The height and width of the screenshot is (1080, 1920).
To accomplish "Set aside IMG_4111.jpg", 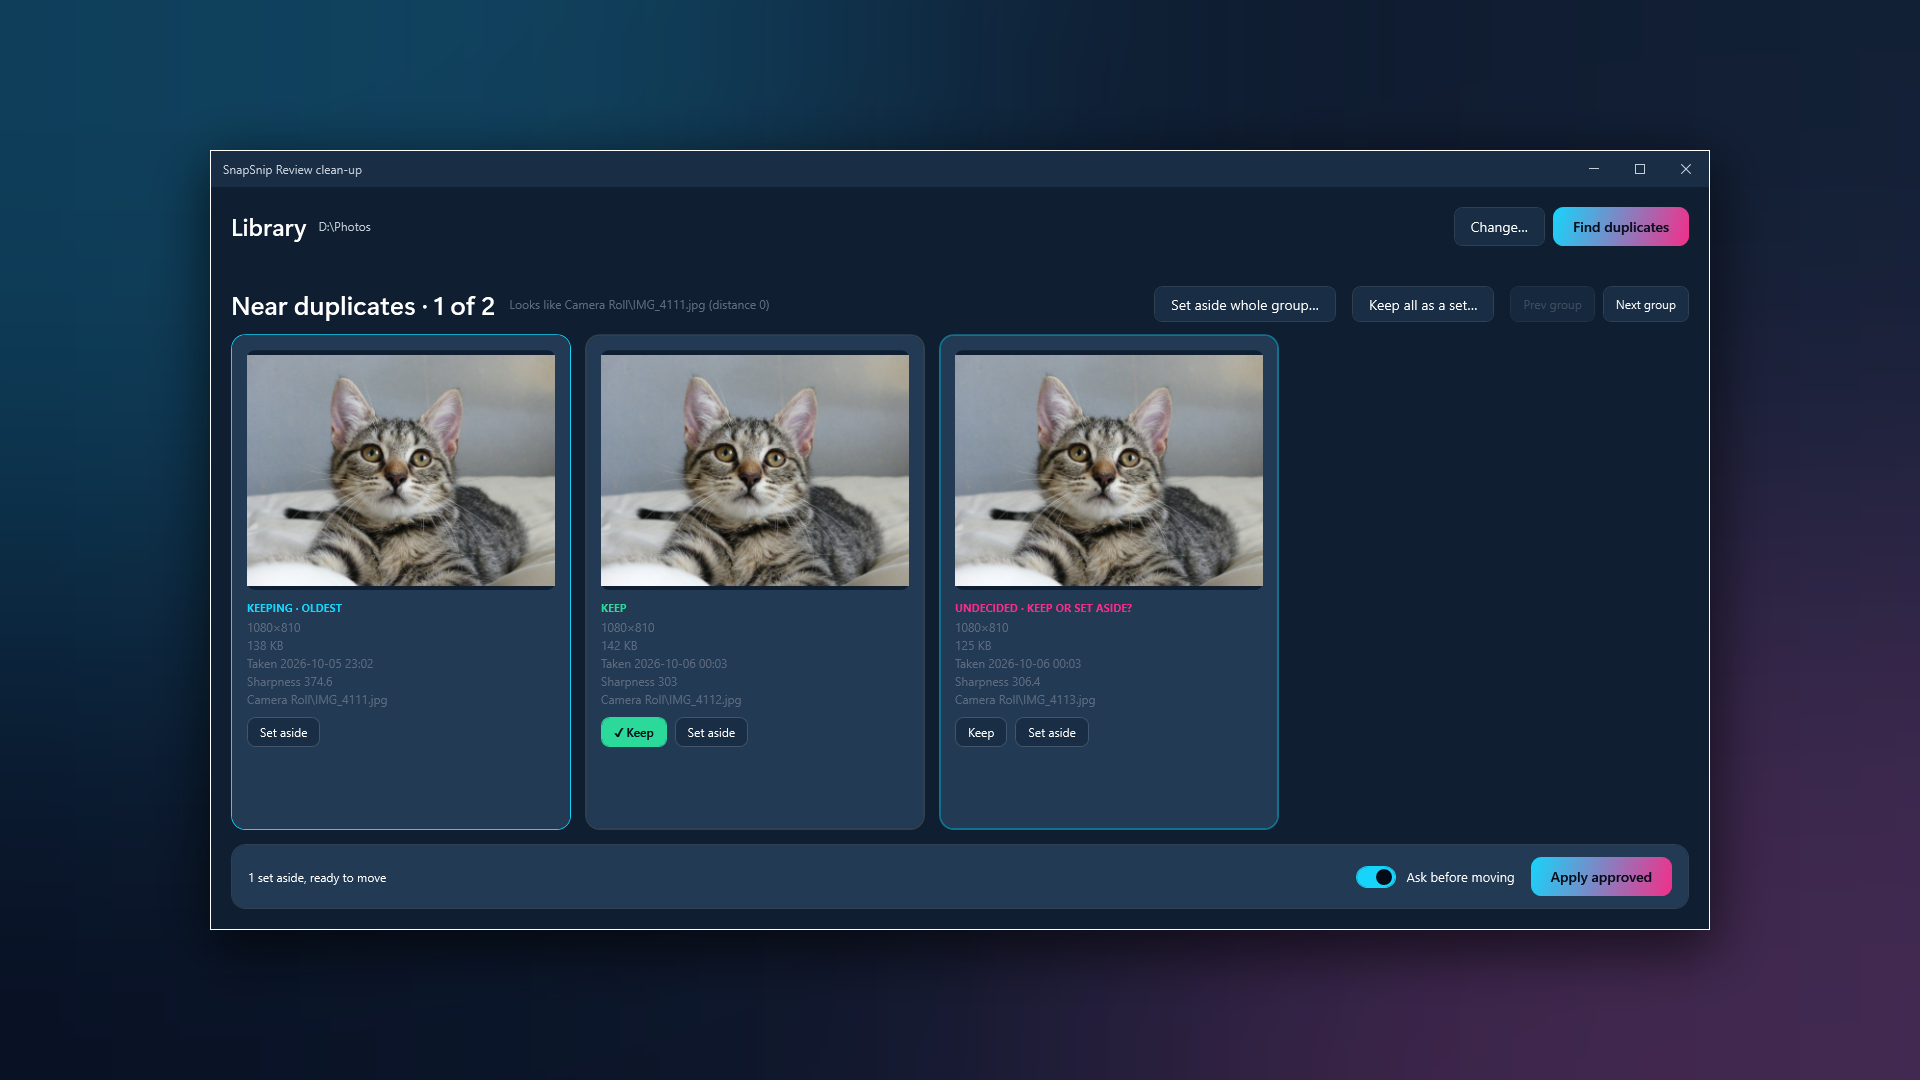I will point(283,733).
